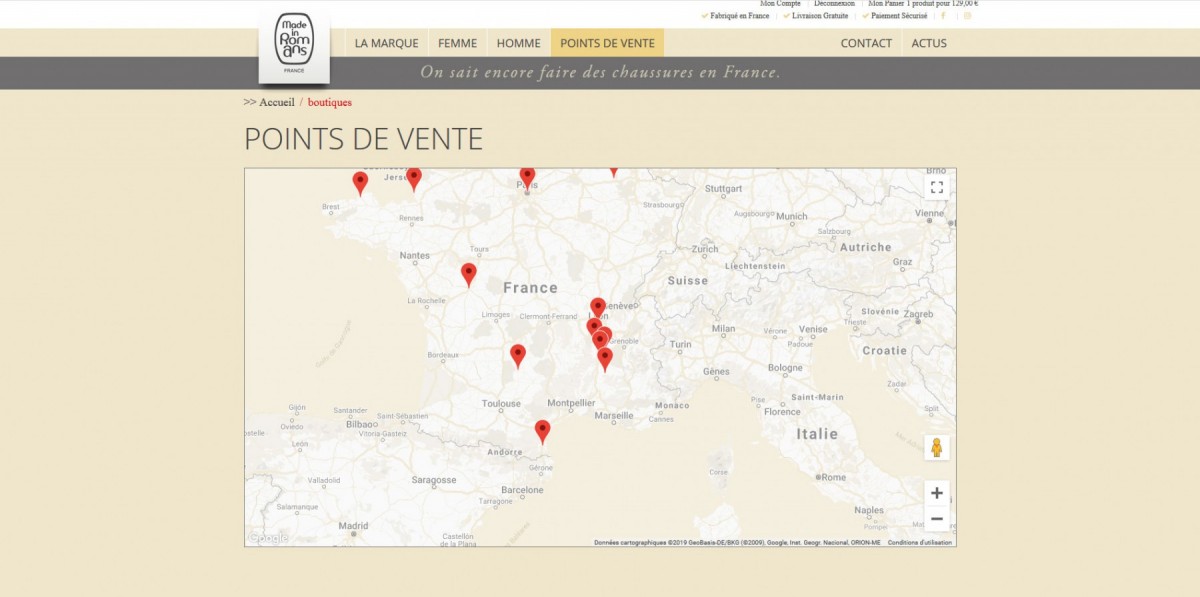Image resolution: width=1200 pixels, height=597 pixels.
Task: Click the Marseille label on the map
Action: tap(613, 416)
